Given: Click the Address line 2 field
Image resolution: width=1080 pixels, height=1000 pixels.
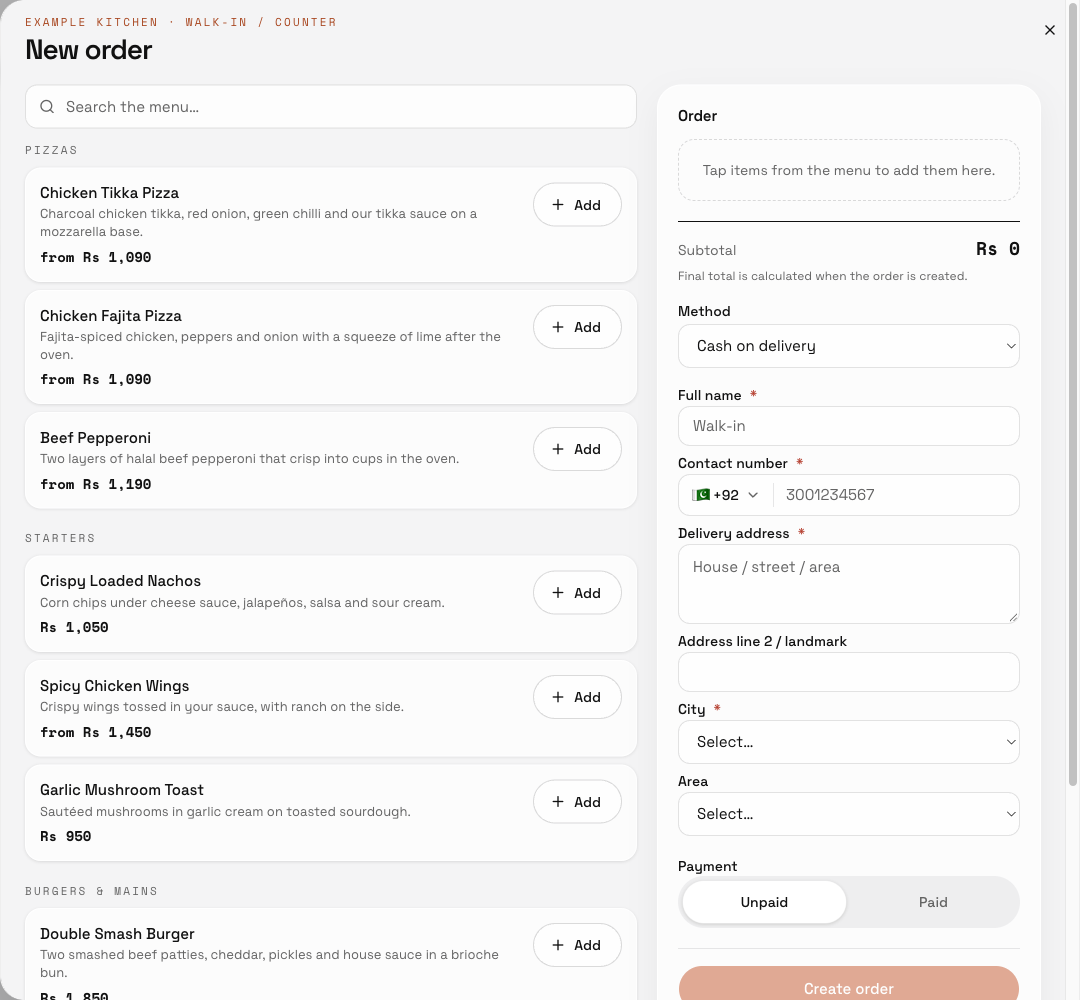Looking at the screenshot, I should click(849, 672).
